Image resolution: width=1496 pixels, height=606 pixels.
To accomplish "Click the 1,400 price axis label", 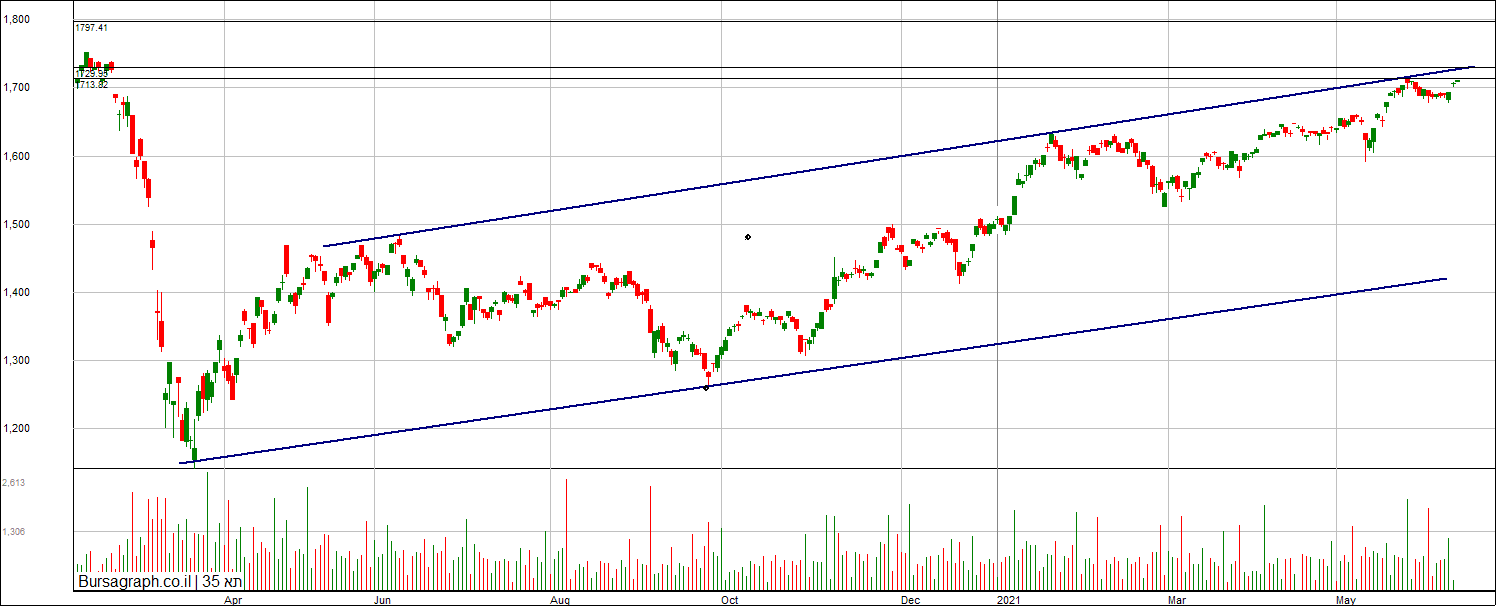I will click(x=16, y=292).
